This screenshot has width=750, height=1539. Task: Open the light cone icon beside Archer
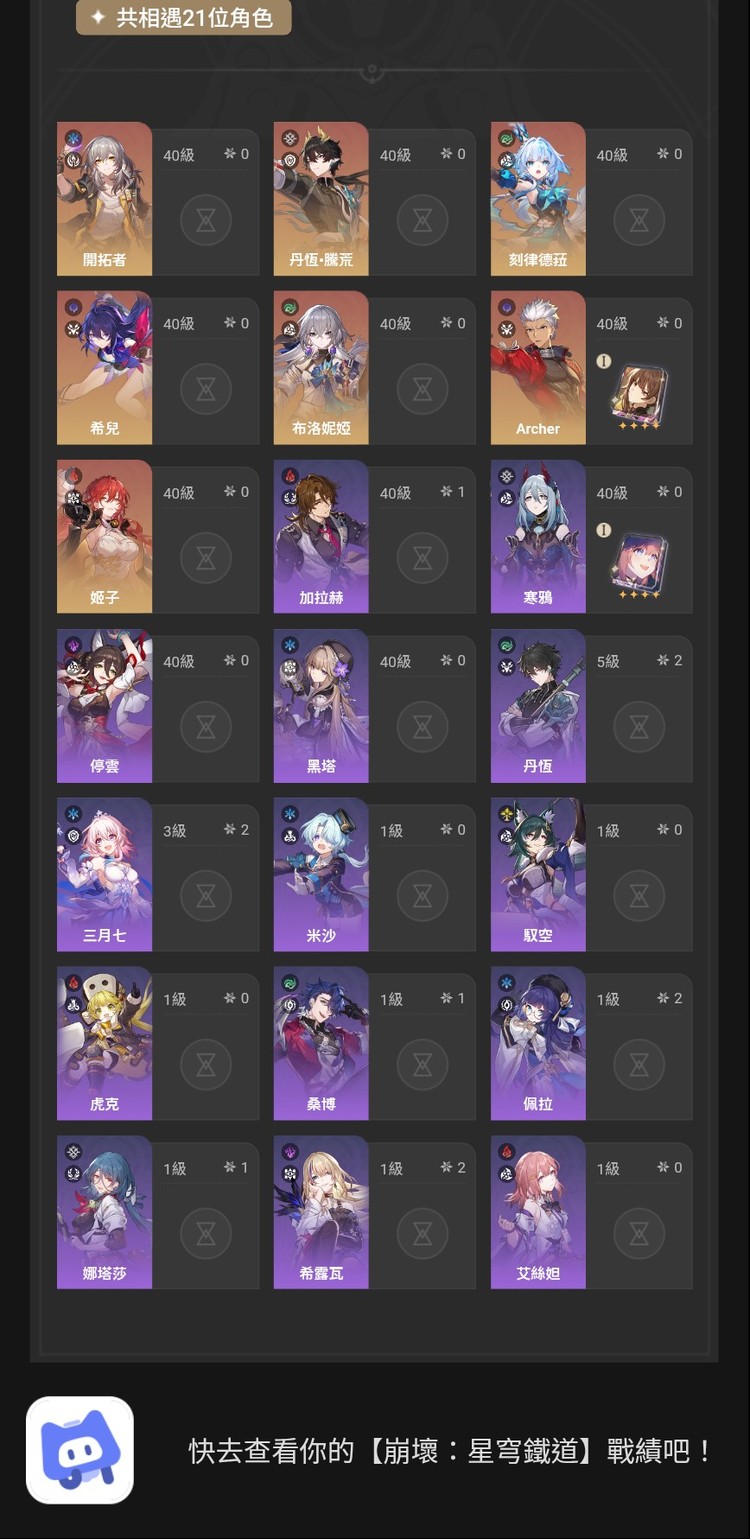click(x=639, y=397)
